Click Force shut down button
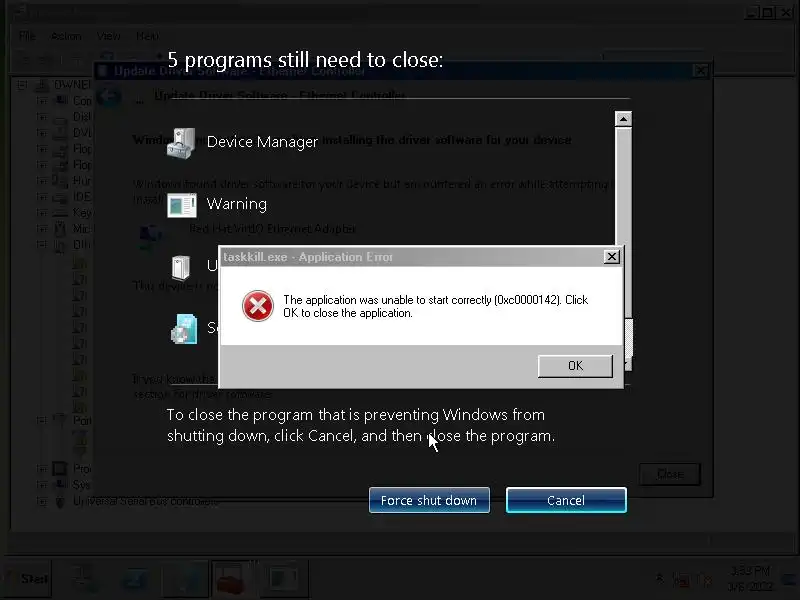The image size is (800, 600). tap(429, 500)
